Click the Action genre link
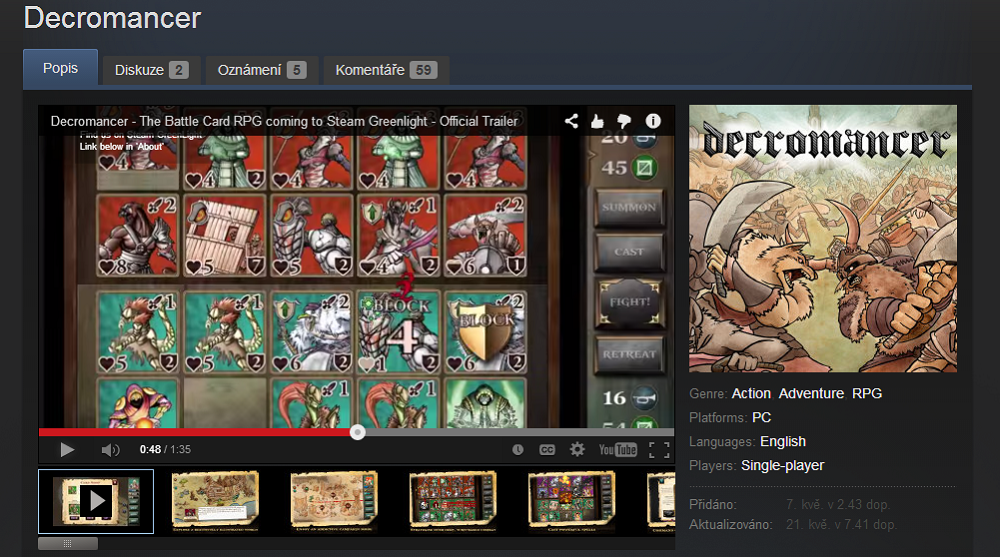 point(751,394)
